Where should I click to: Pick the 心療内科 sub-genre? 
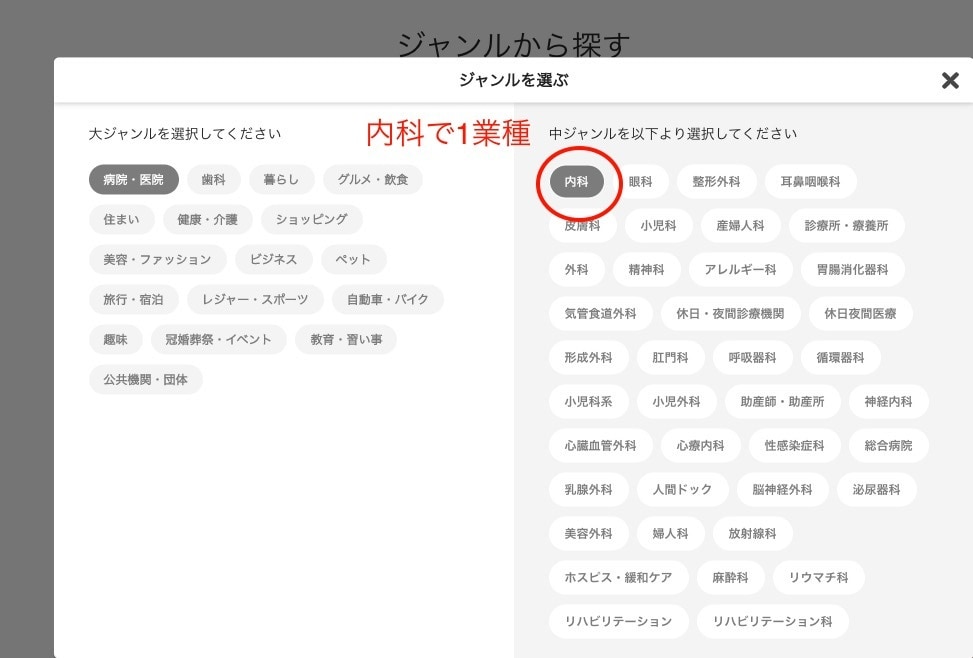(x=701, y=446)
